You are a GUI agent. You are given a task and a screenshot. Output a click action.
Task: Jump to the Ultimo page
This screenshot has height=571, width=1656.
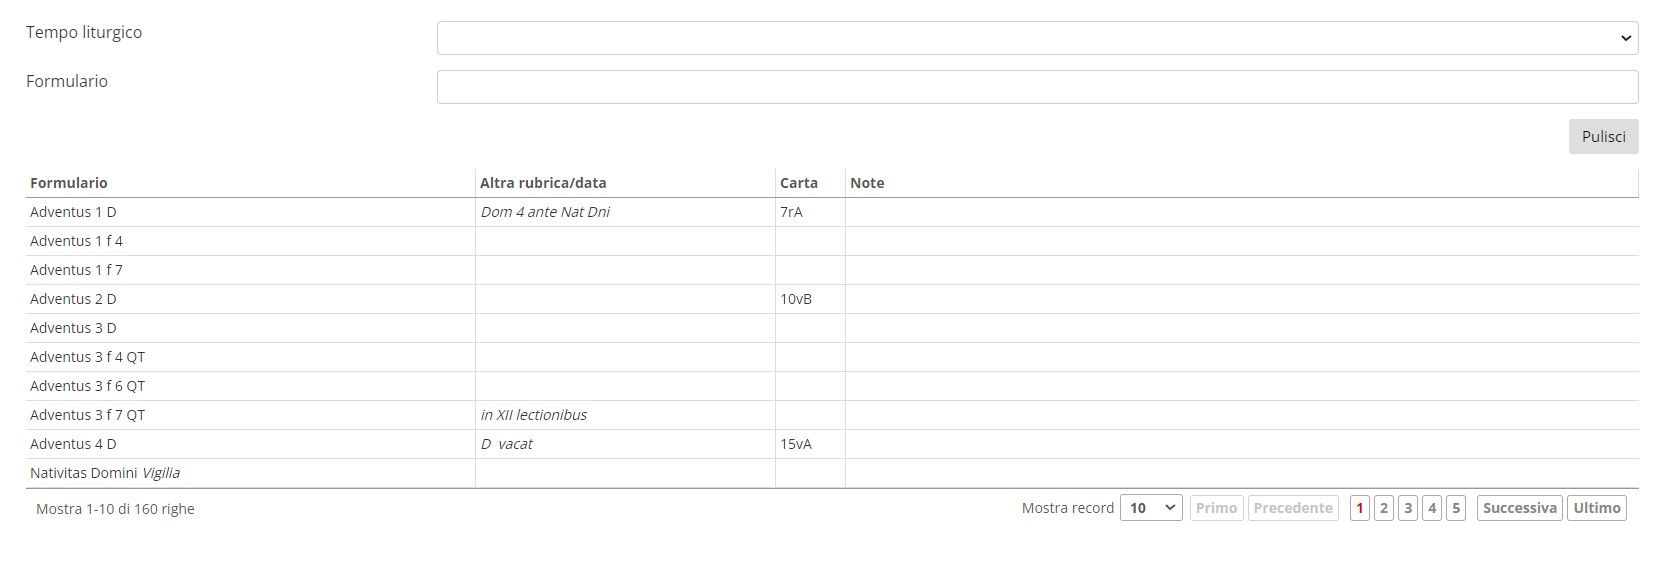(1596, 508)
